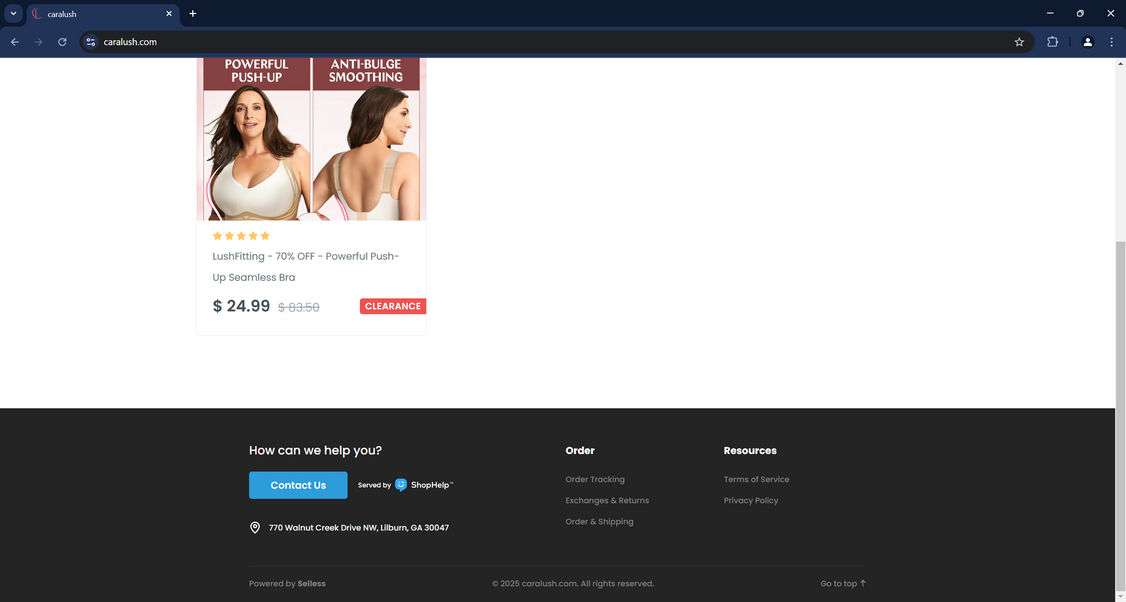Click the scrollbar up arrow
The width and height of the screenshot is (1126, 602).
click(1119, 64)
